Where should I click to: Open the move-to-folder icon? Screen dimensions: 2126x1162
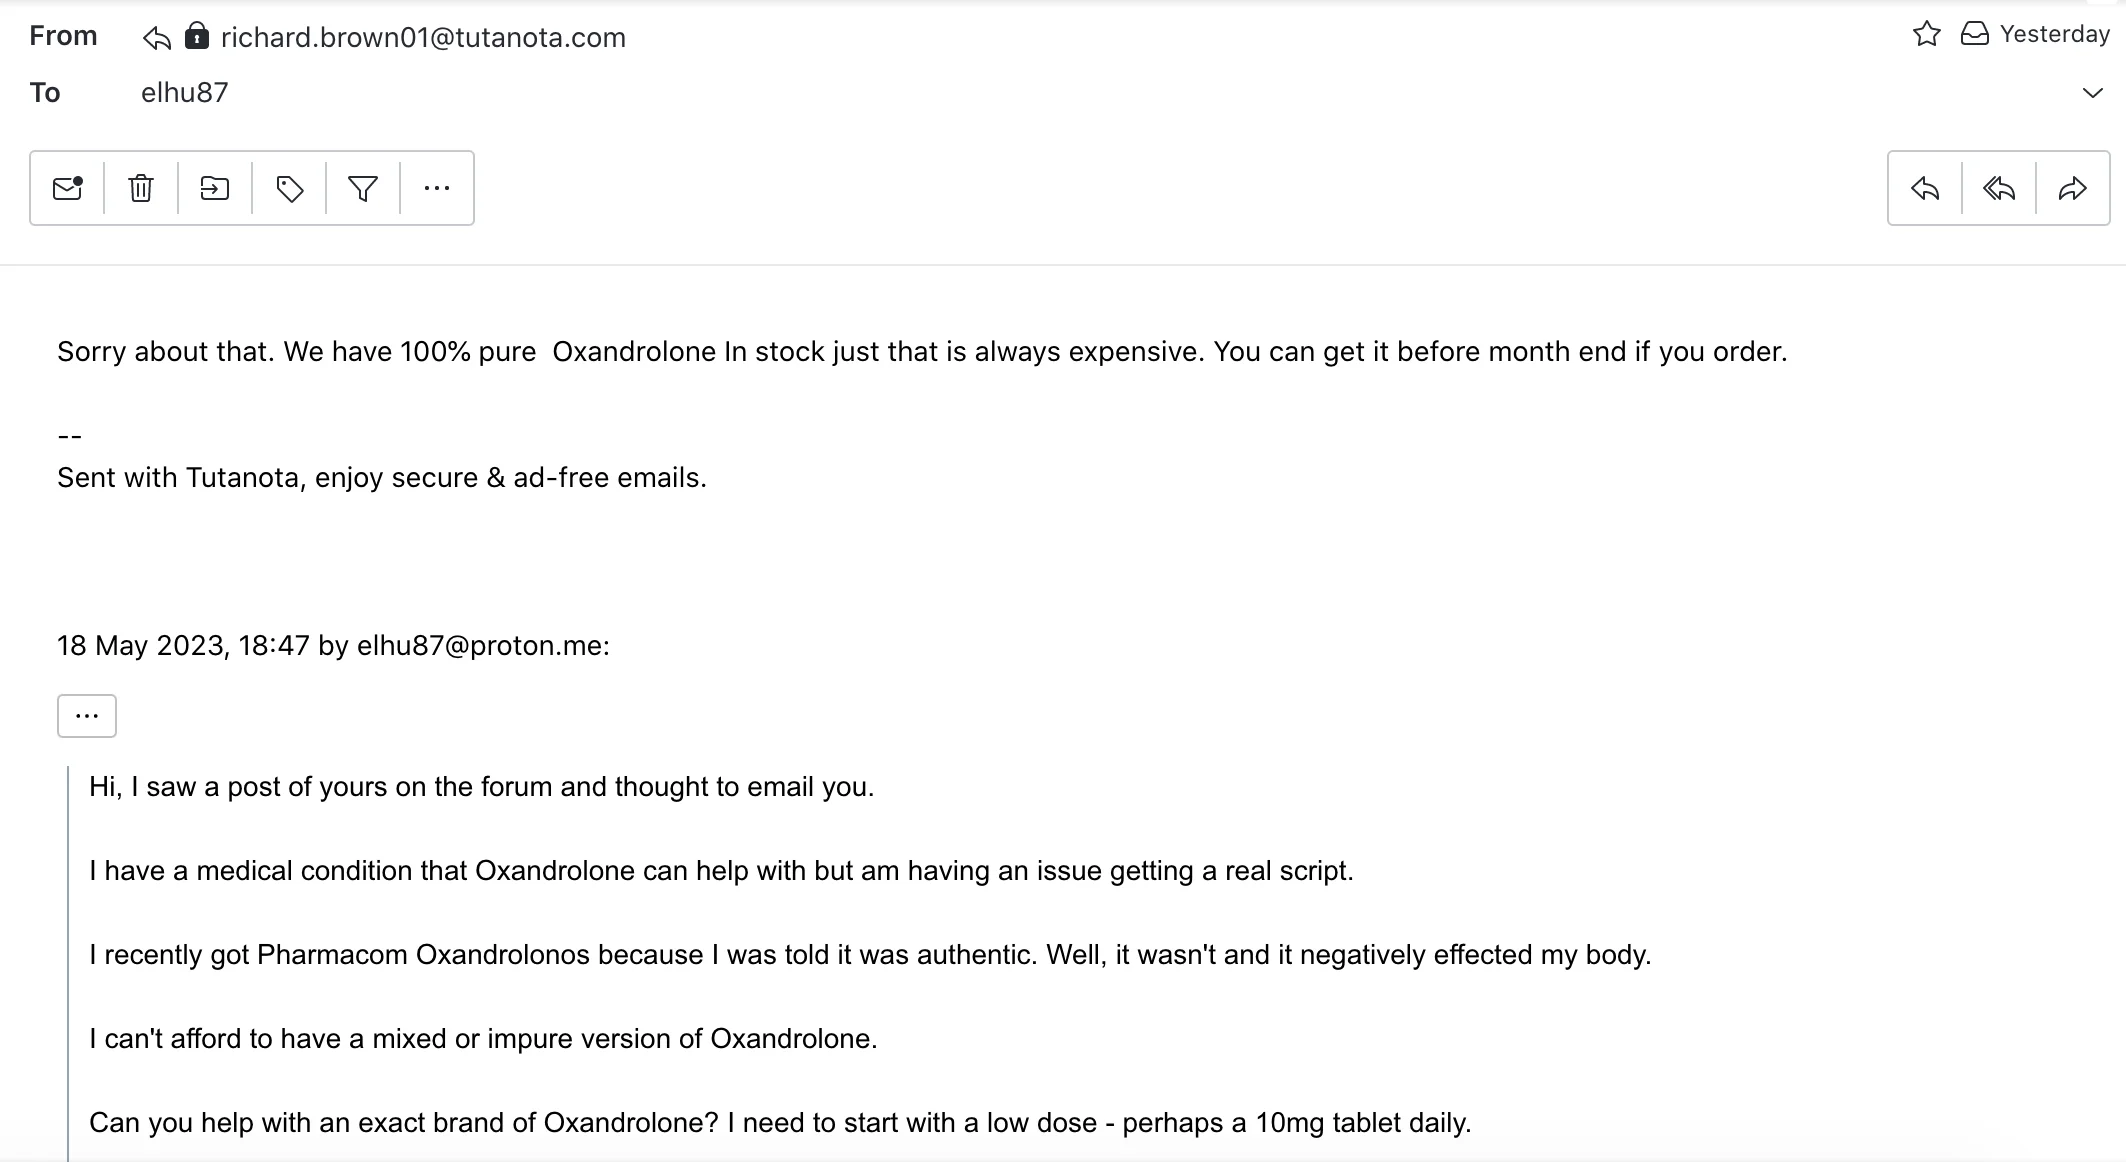215,188
